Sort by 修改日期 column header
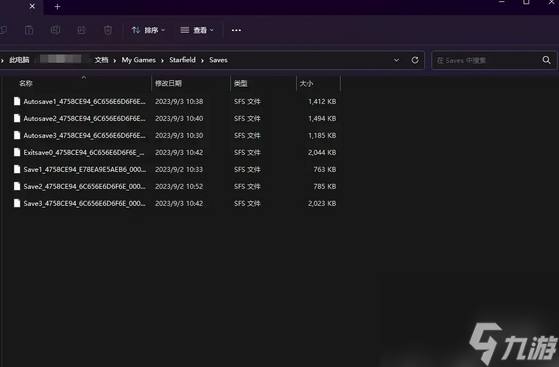Screen dimensions: 559x367 [168, 83]
